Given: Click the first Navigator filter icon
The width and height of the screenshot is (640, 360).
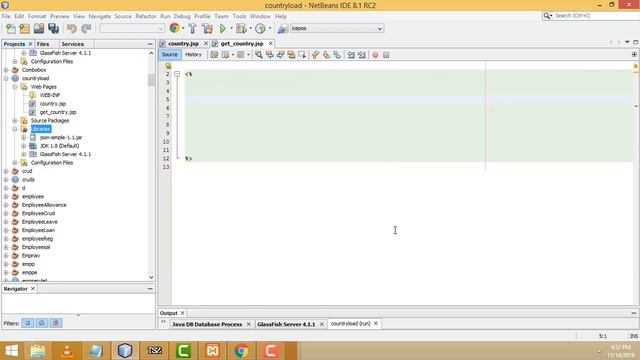Looking at the screenshot, I should click(x=28, y=323).
